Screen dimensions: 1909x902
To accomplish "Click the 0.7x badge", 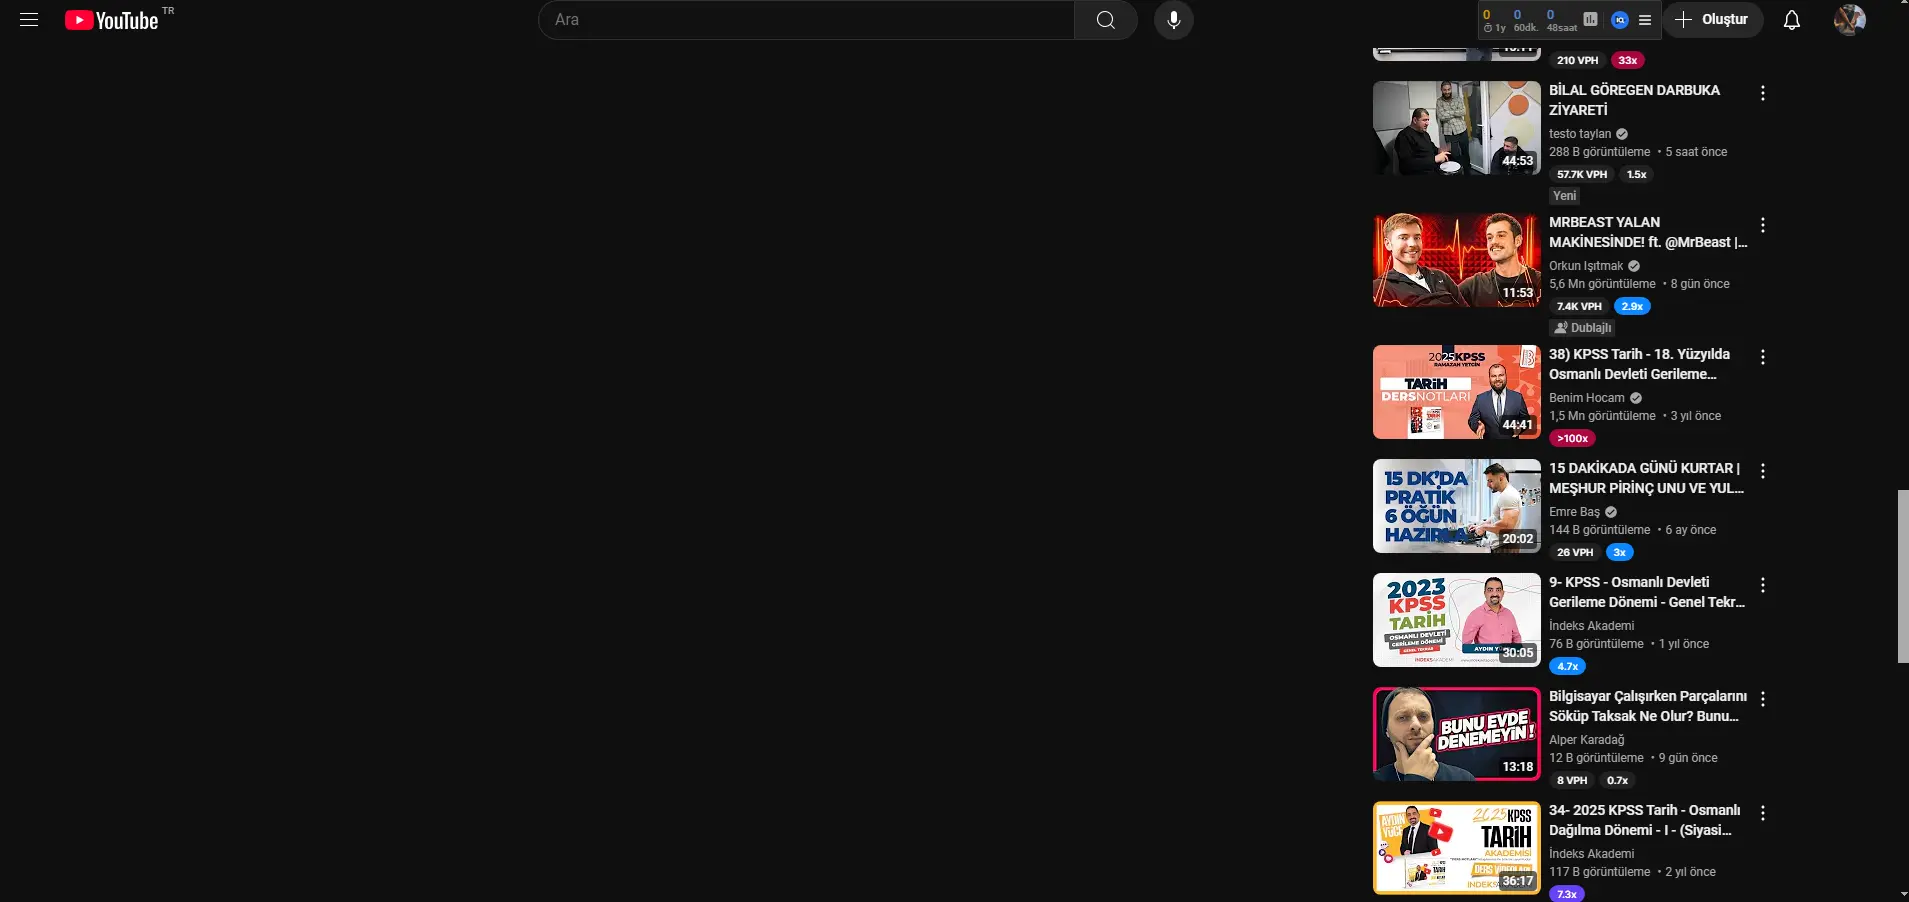I will (x=1617, y=780).
